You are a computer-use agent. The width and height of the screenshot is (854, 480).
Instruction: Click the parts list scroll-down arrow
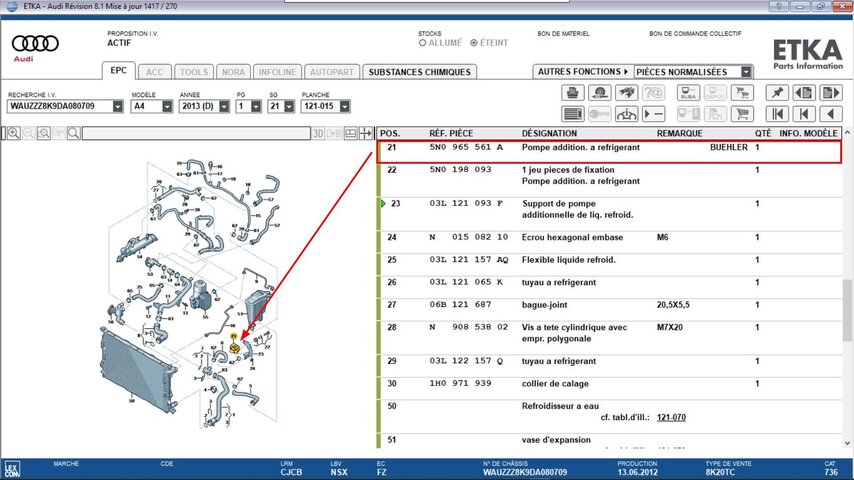coord(847,443)
